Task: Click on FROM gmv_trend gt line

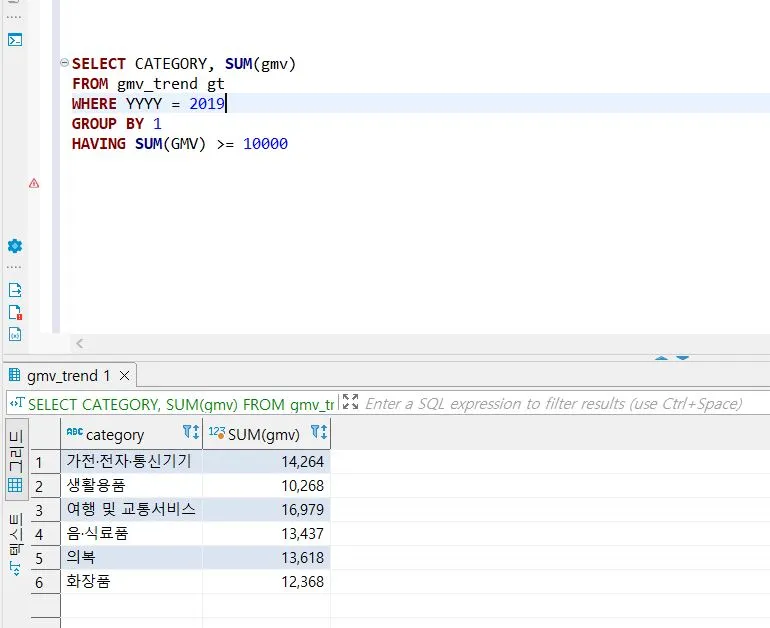Action: pyautogui.click(x=148, y=84)
